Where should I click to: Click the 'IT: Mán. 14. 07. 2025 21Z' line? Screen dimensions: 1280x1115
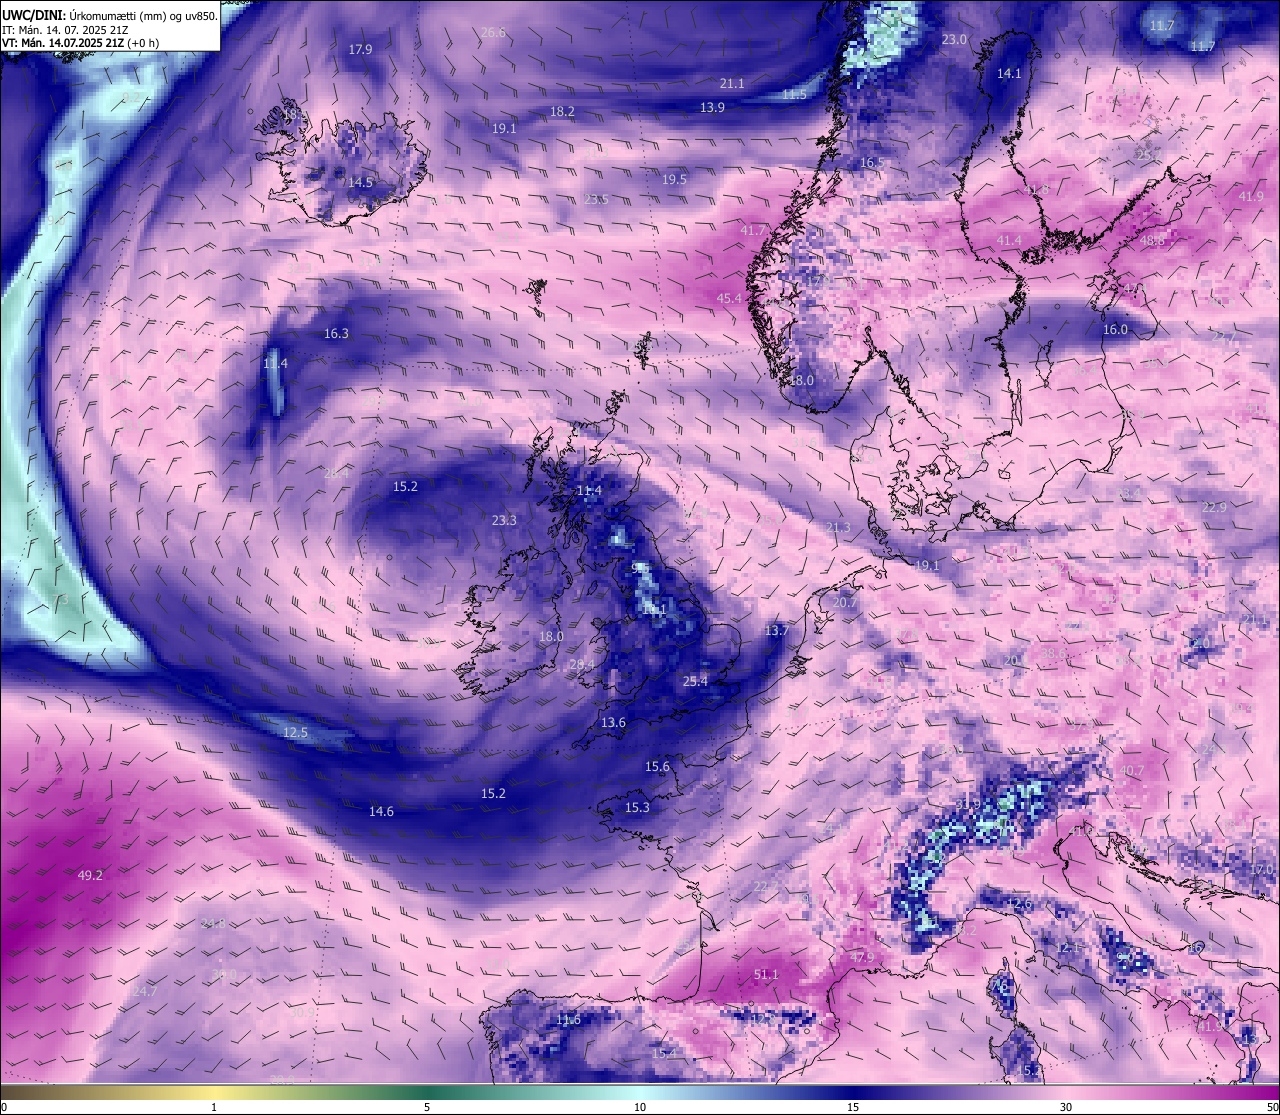(65, 30)
